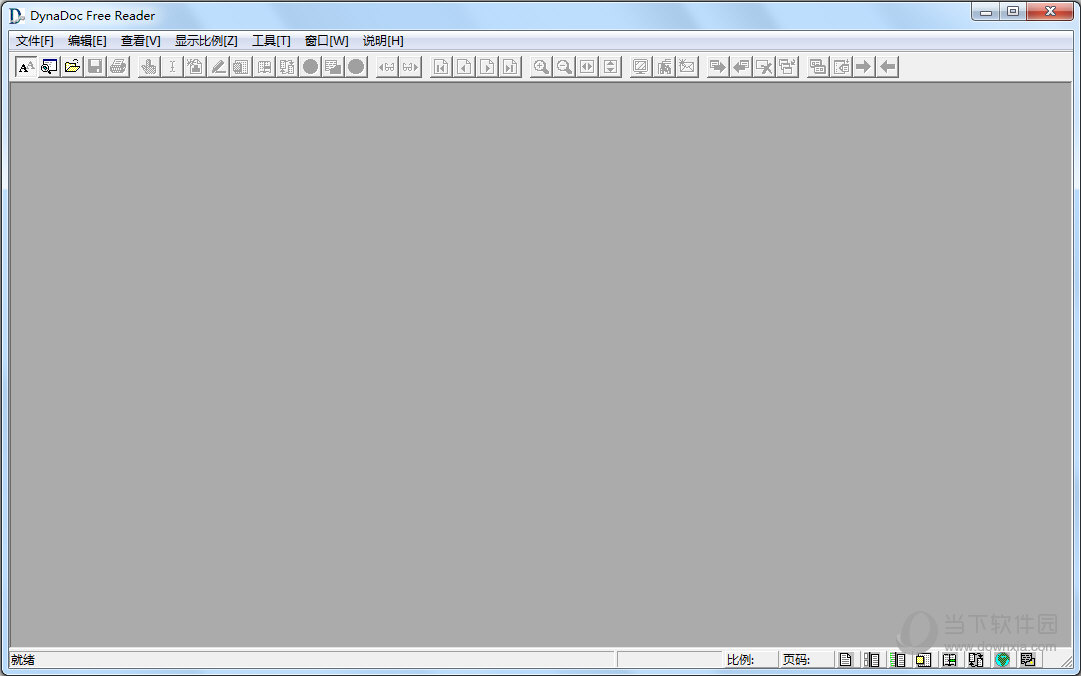Click the open folder icon in toolbar

click(72, 67)
